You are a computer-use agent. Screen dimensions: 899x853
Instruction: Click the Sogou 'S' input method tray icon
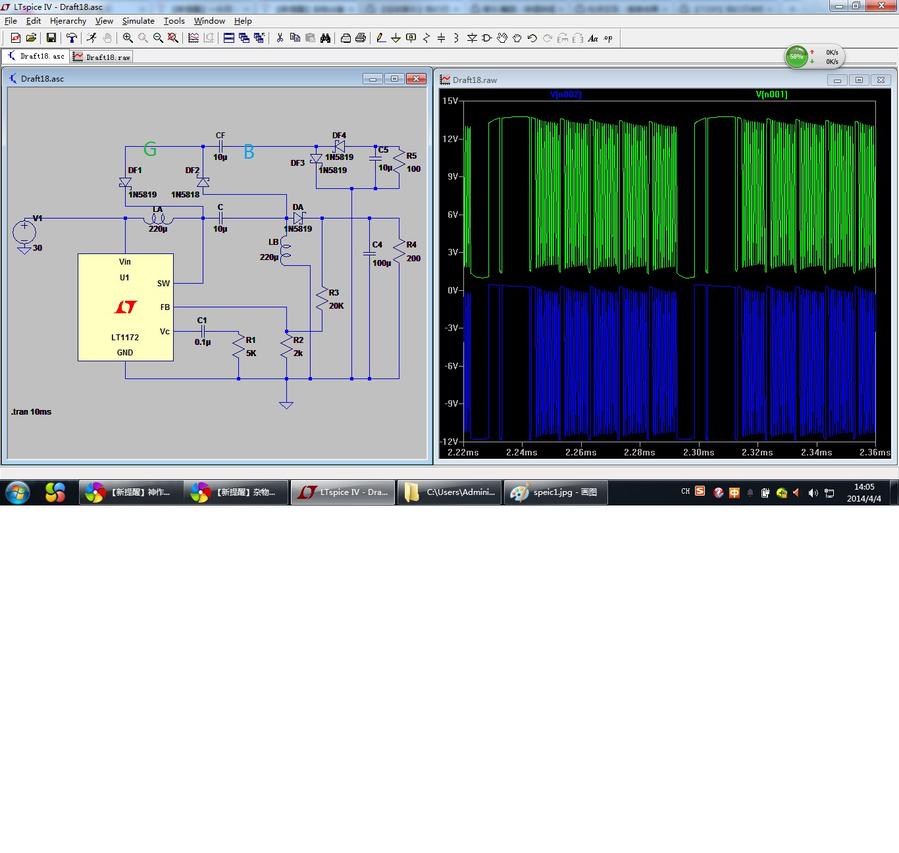point(700,491)
